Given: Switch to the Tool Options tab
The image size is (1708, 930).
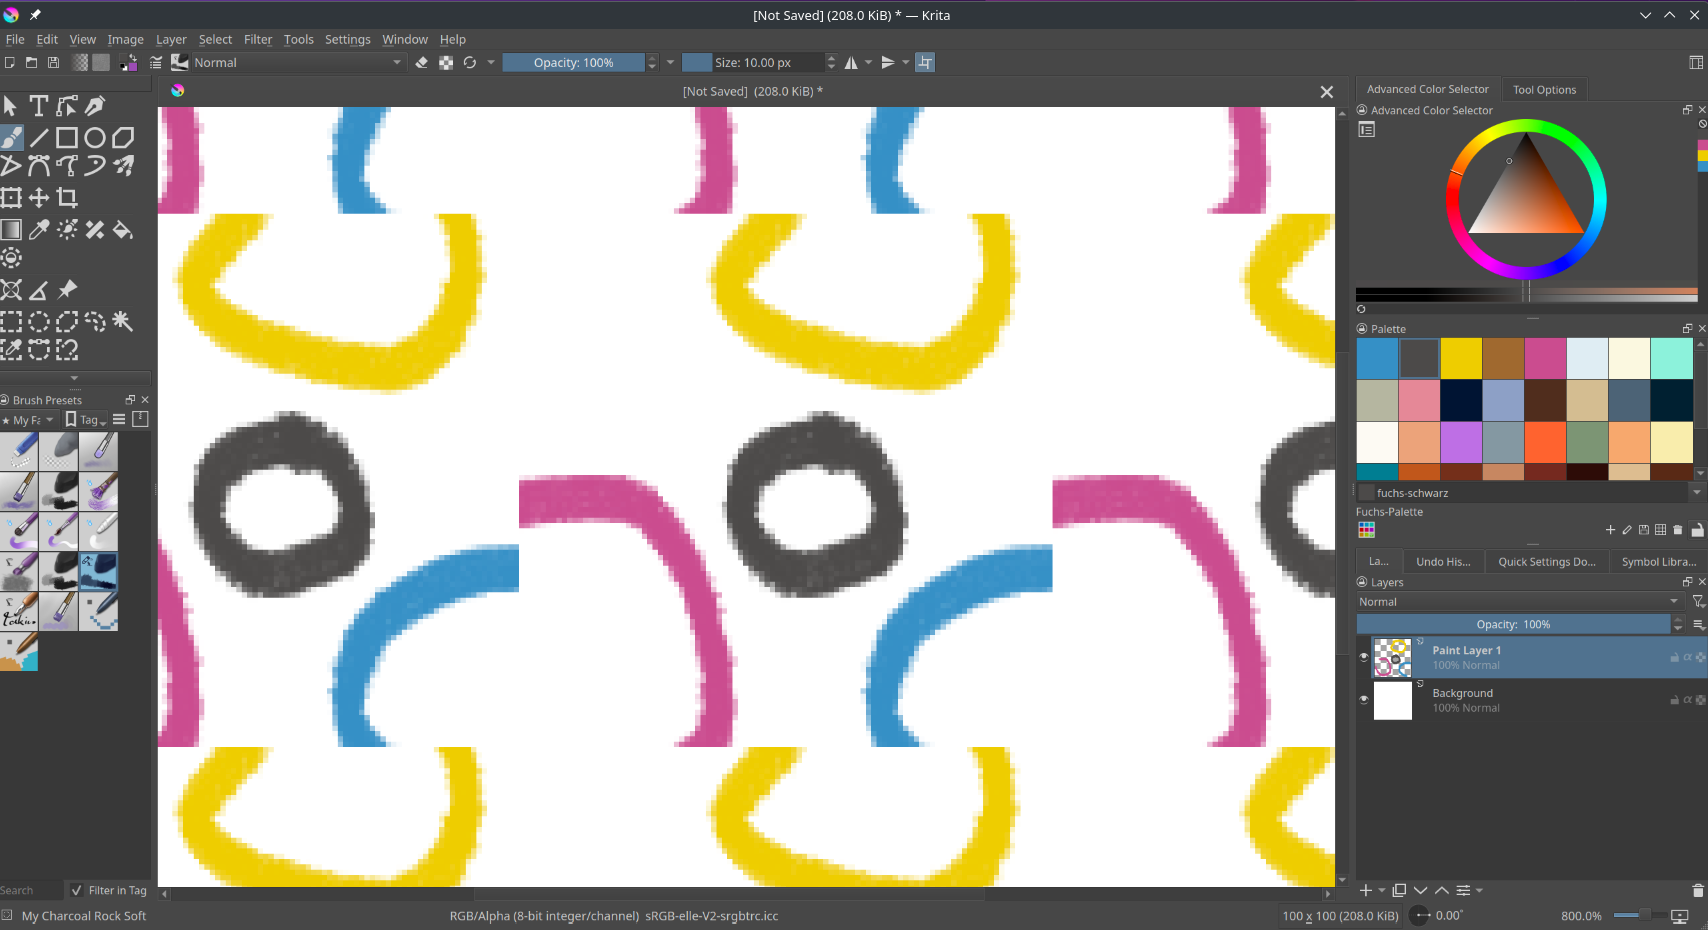Looking at the screenshot, I should pyautogui.click(x=1543, y=90).
